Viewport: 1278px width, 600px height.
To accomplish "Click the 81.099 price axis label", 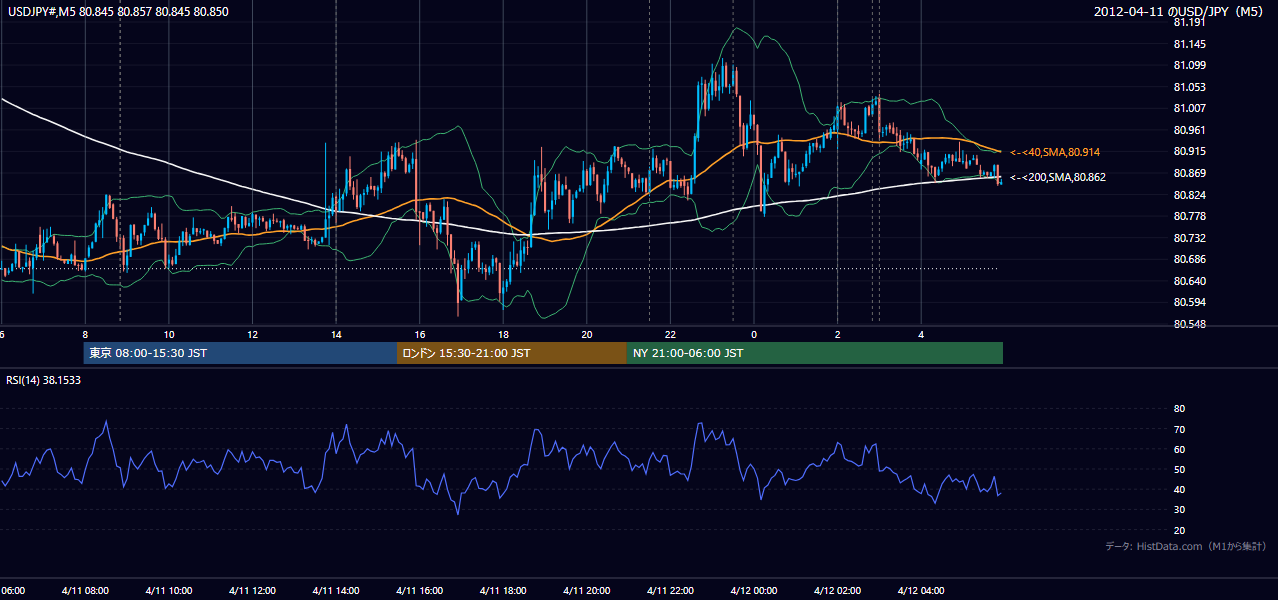I will coord(1189,65).
